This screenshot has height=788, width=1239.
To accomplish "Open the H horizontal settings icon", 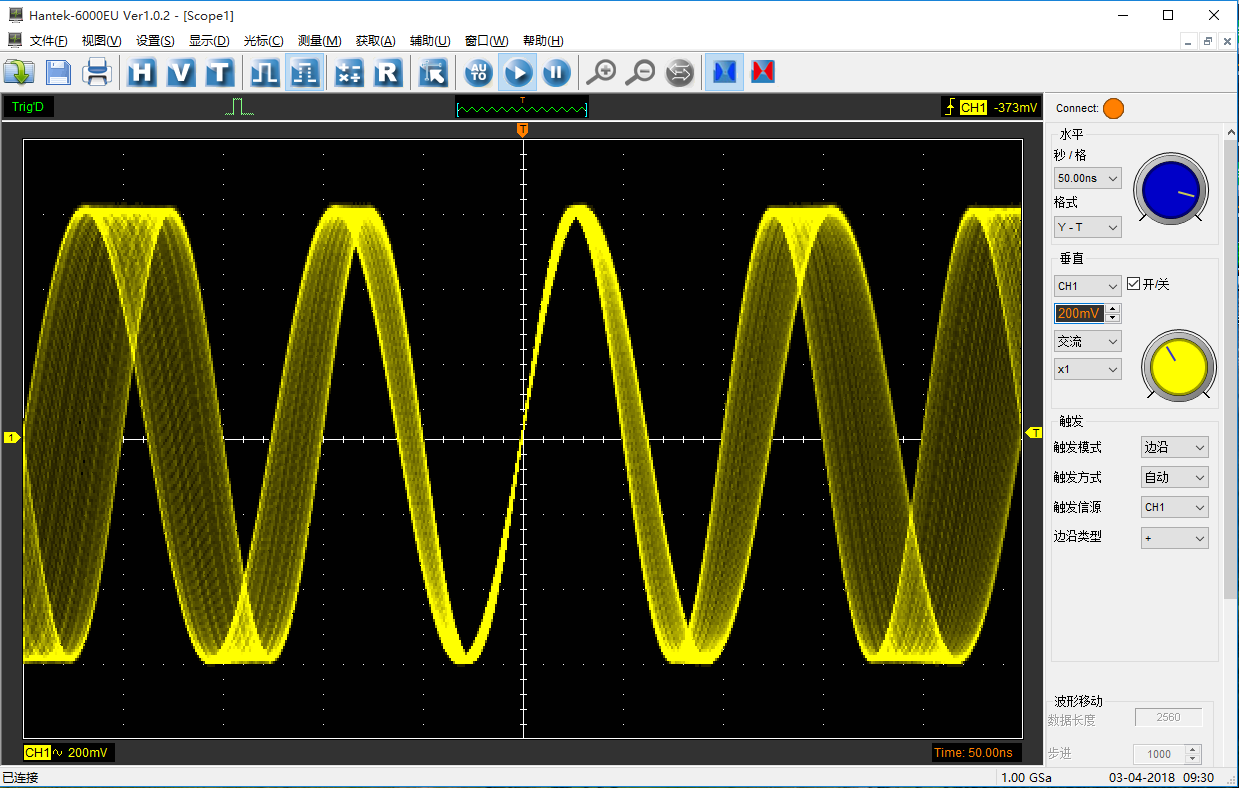I will [142, 72].
